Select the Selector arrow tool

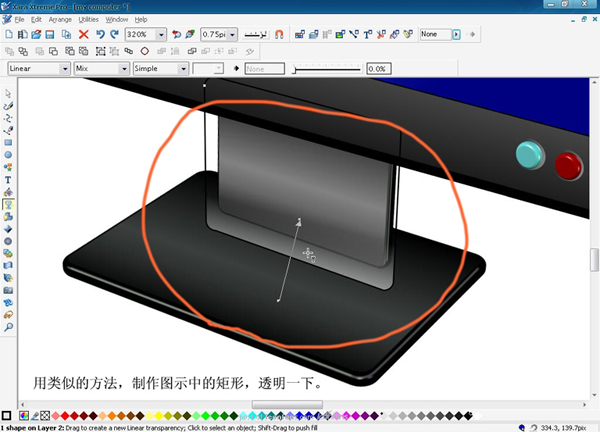(8, 93)
